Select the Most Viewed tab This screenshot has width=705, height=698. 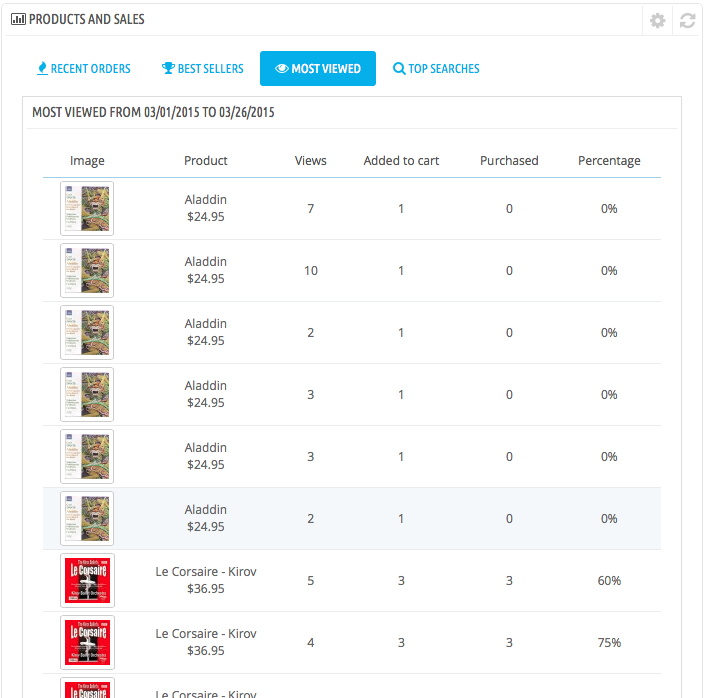(318, 68)
